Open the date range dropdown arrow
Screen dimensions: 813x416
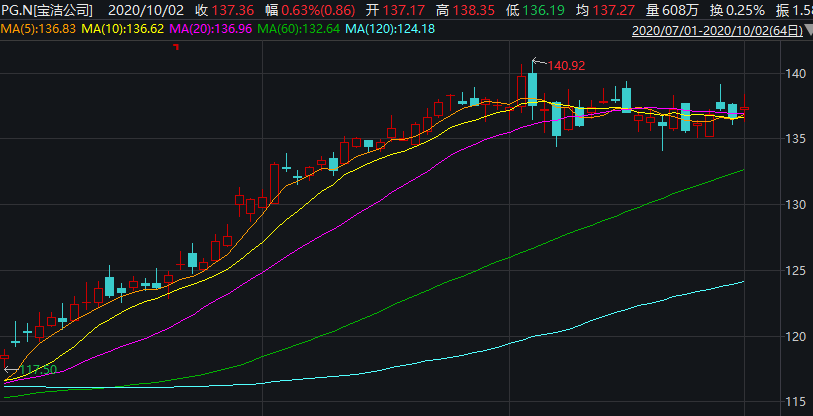tap(808, 31)
